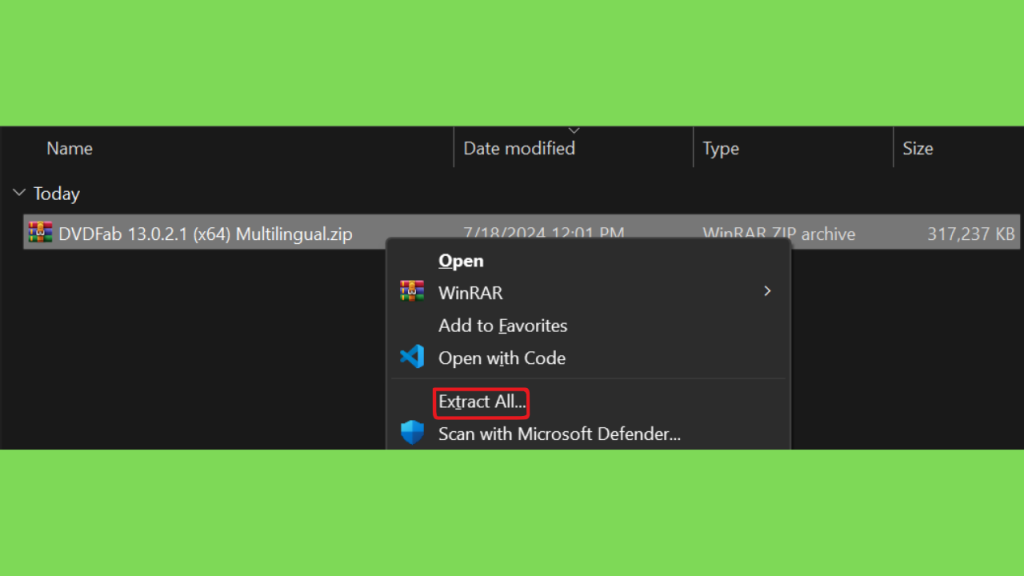The width and height of the screenshot is (1024, 576).
Task: Collapse the Today group chevron
Action: (19, 193)
